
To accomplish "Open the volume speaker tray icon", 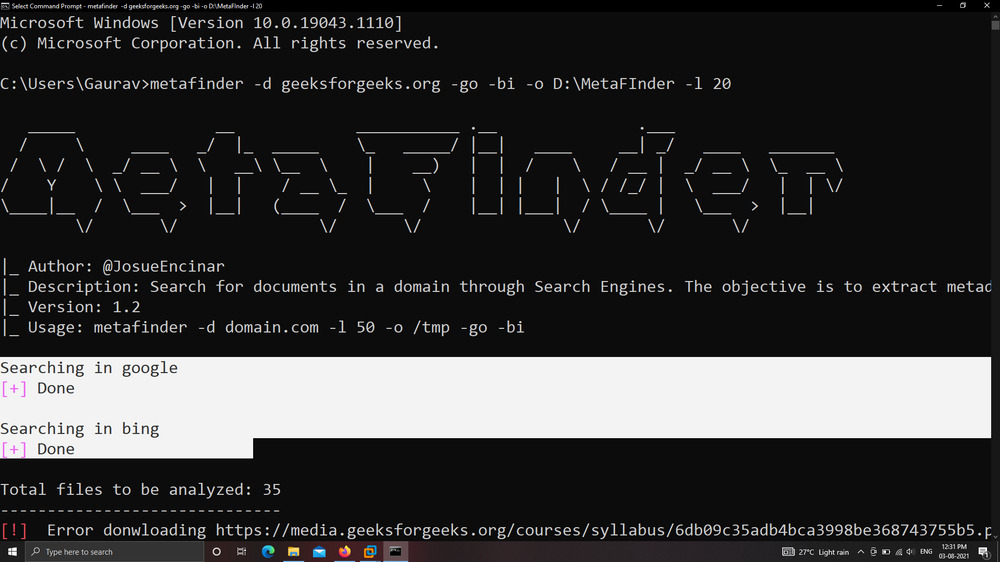I will pos(910,552).
